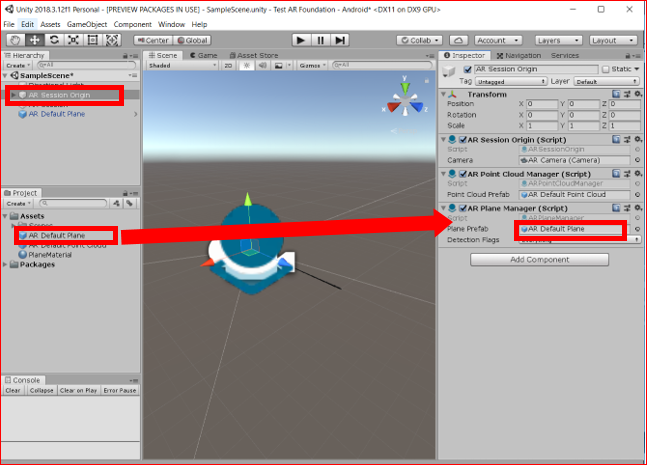Expand the Packages folder
Viewport: 647px width, 465px height.
[x=5, y=264]
